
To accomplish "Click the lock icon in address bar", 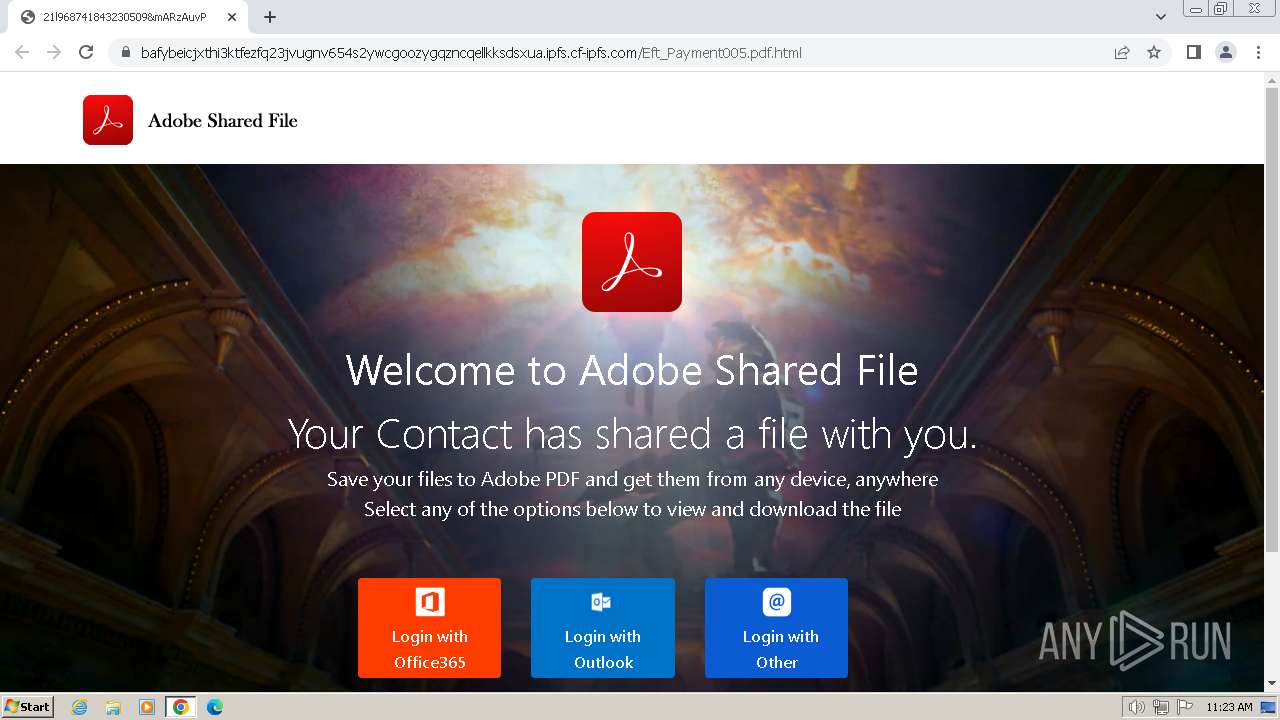I will click(126, 53).
